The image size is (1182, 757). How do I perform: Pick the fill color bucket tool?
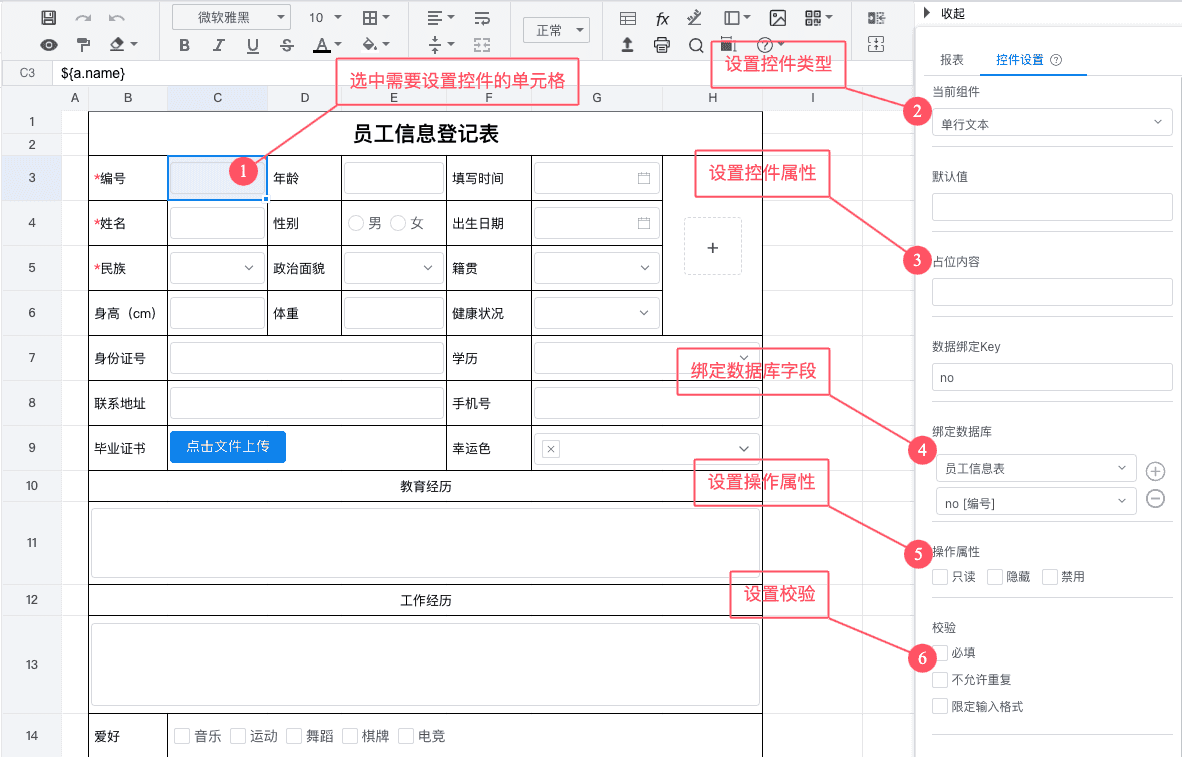[369, 44]
